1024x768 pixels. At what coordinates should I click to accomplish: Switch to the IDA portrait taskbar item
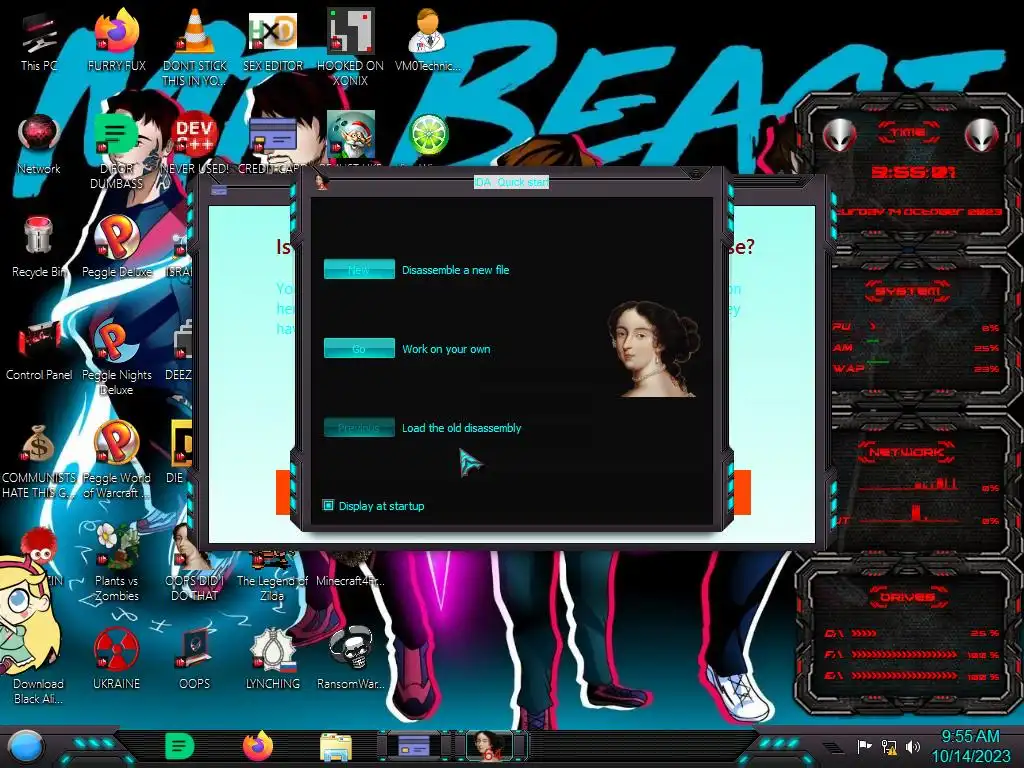pos(491,746)
